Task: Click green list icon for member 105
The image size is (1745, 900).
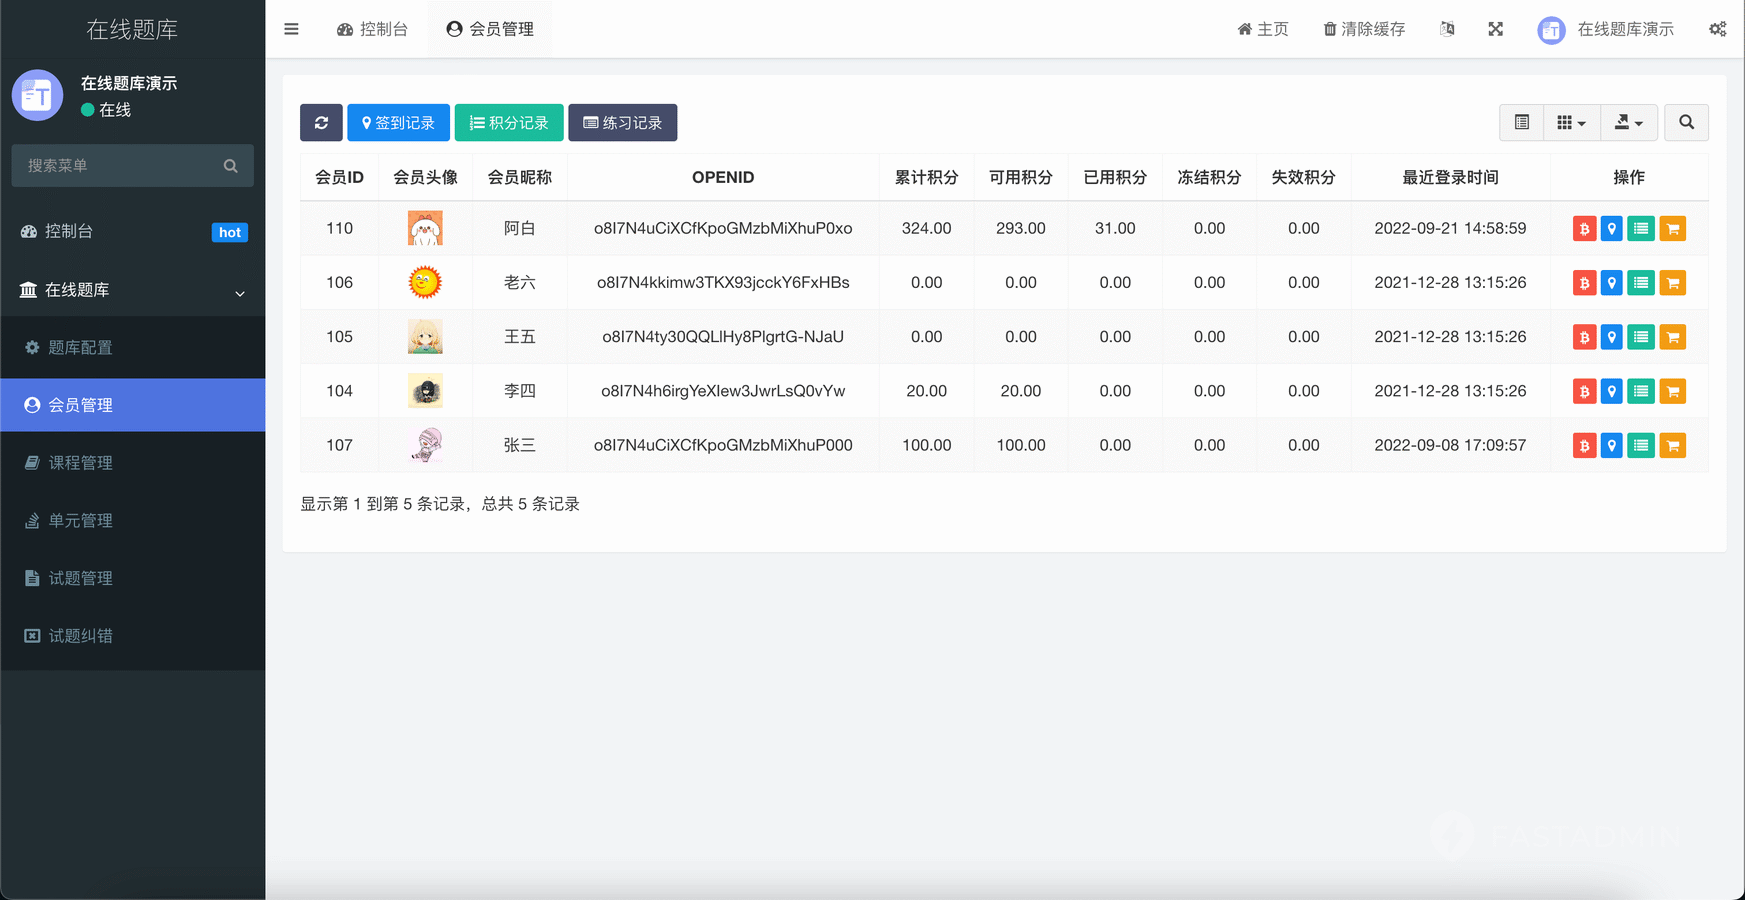Action: pos(1640,337)
